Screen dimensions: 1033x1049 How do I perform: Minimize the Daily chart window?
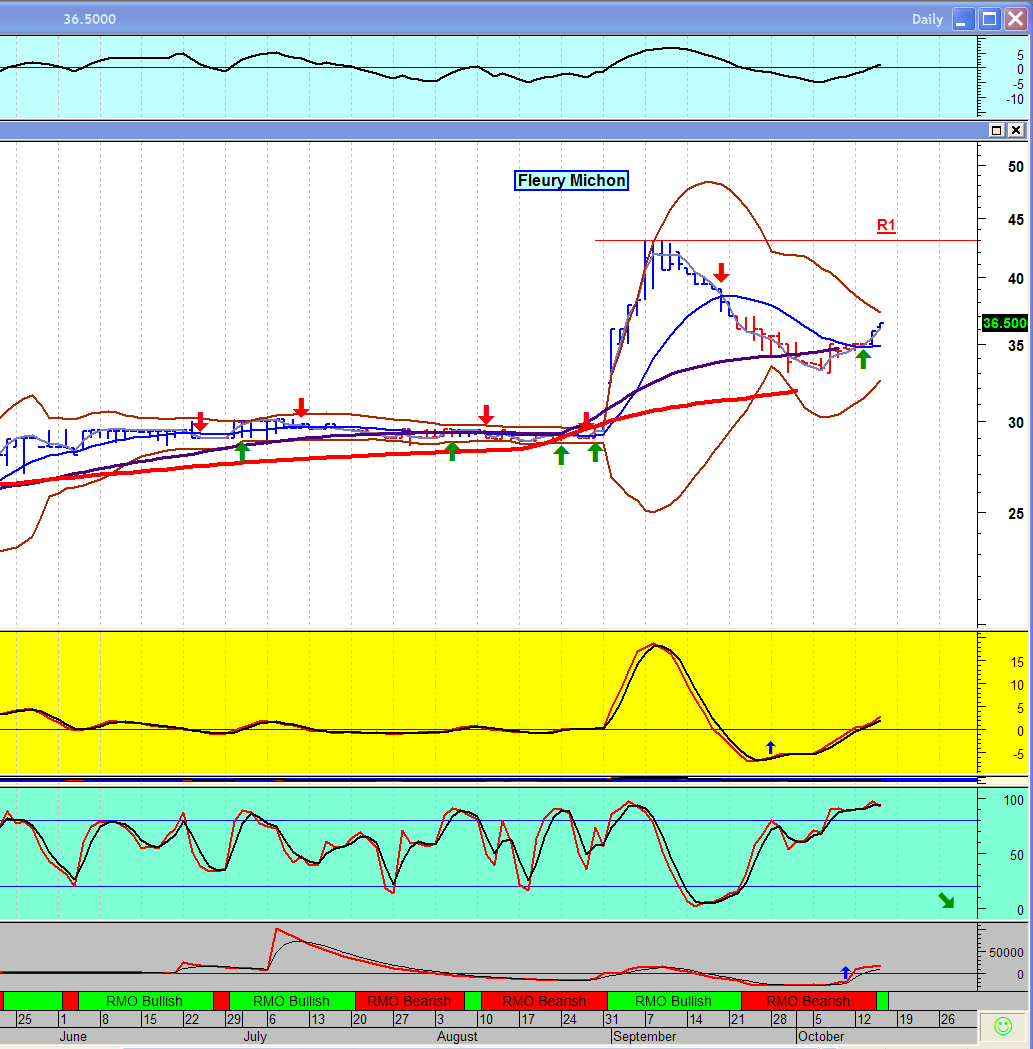pos(963,19)
